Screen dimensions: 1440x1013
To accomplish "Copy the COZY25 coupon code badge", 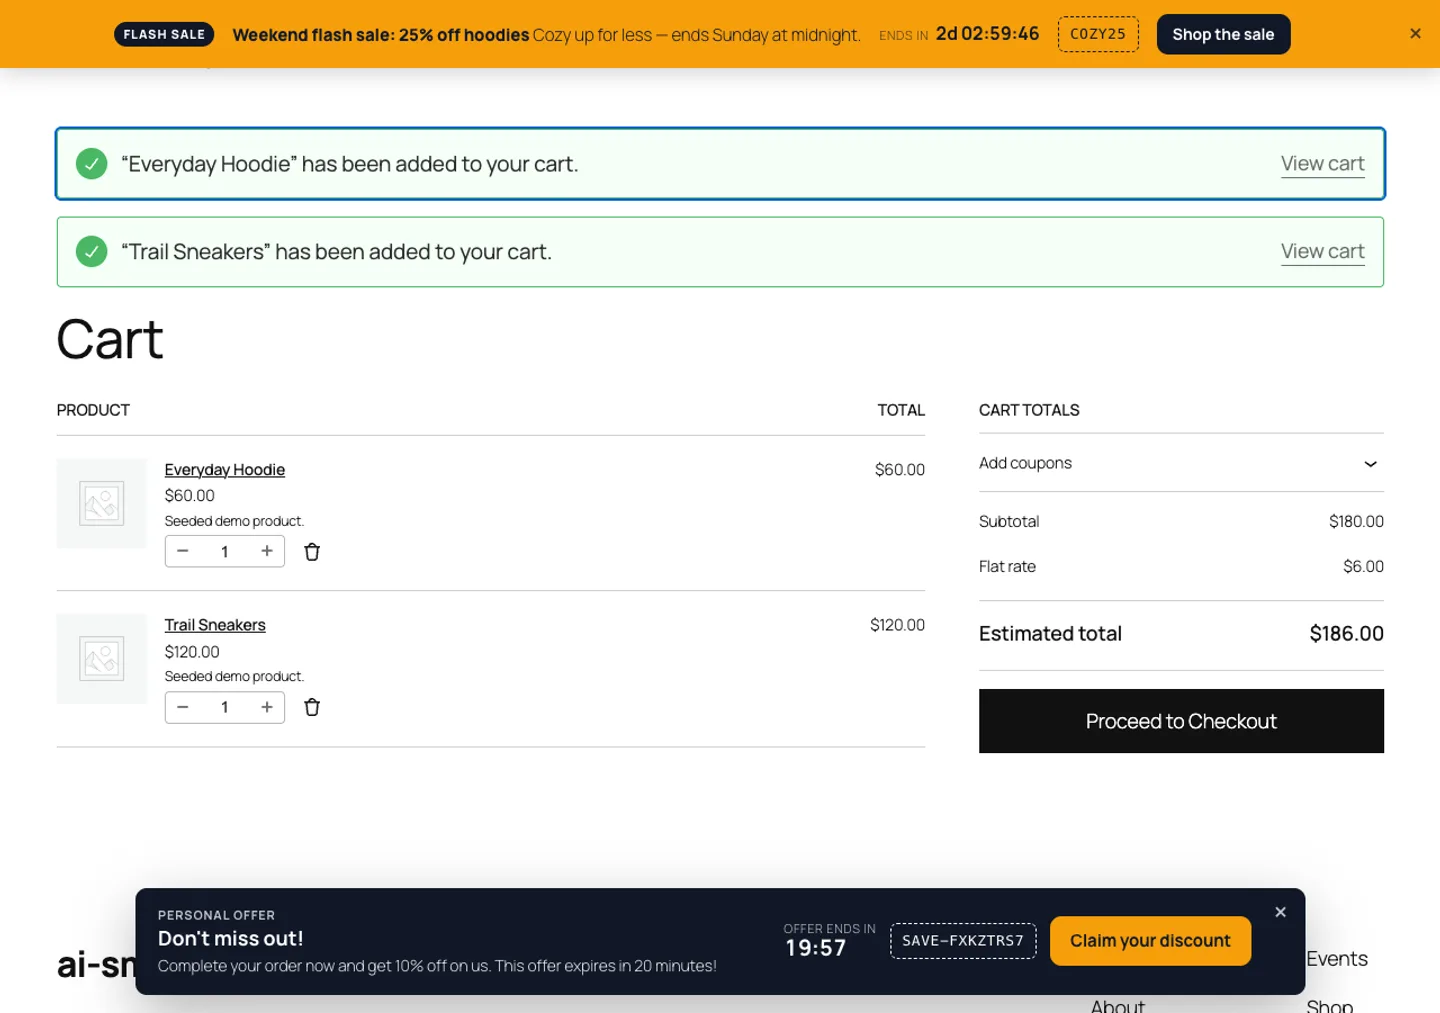I will pos(1098,34).
